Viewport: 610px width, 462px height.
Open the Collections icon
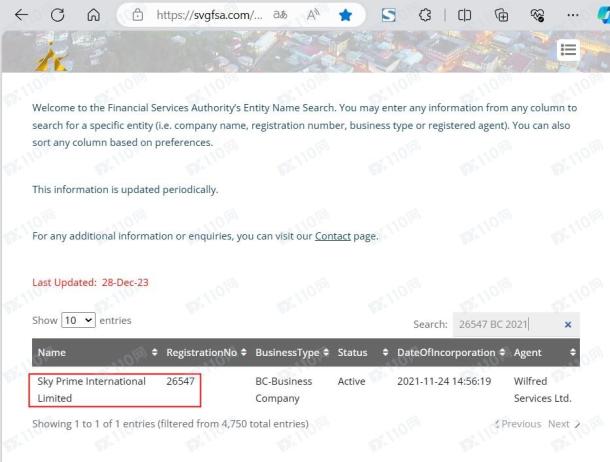[501, 16]
